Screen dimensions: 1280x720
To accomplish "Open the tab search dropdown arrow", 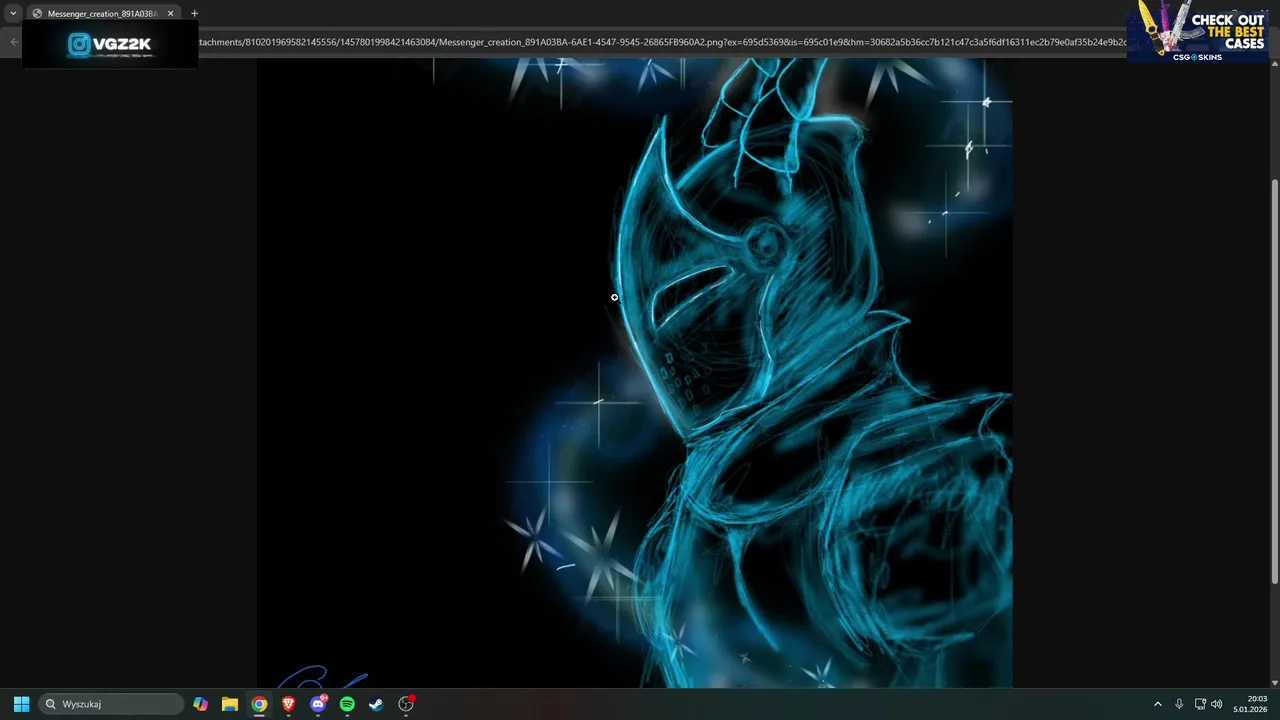I will point(13,13).
